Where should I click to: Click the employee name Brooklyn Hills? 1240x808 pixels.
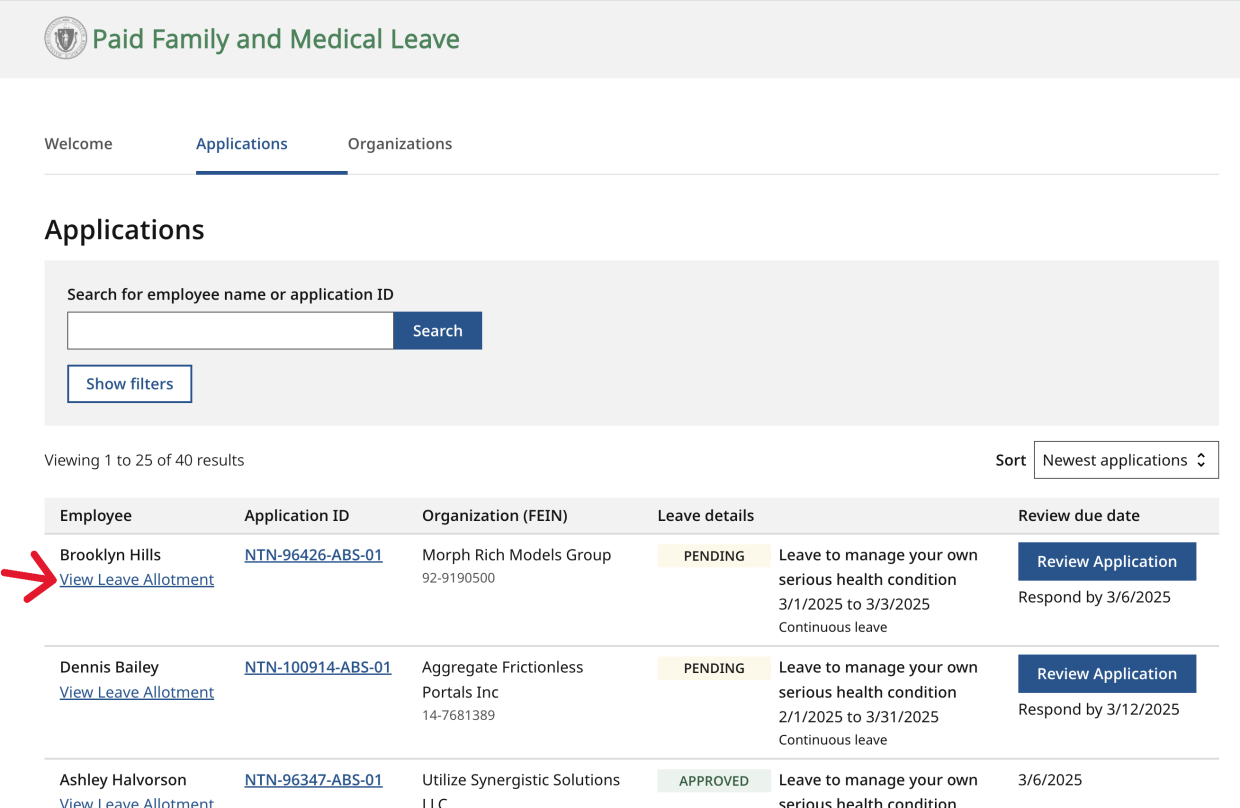pyautogui.click(x=110, y=555)
